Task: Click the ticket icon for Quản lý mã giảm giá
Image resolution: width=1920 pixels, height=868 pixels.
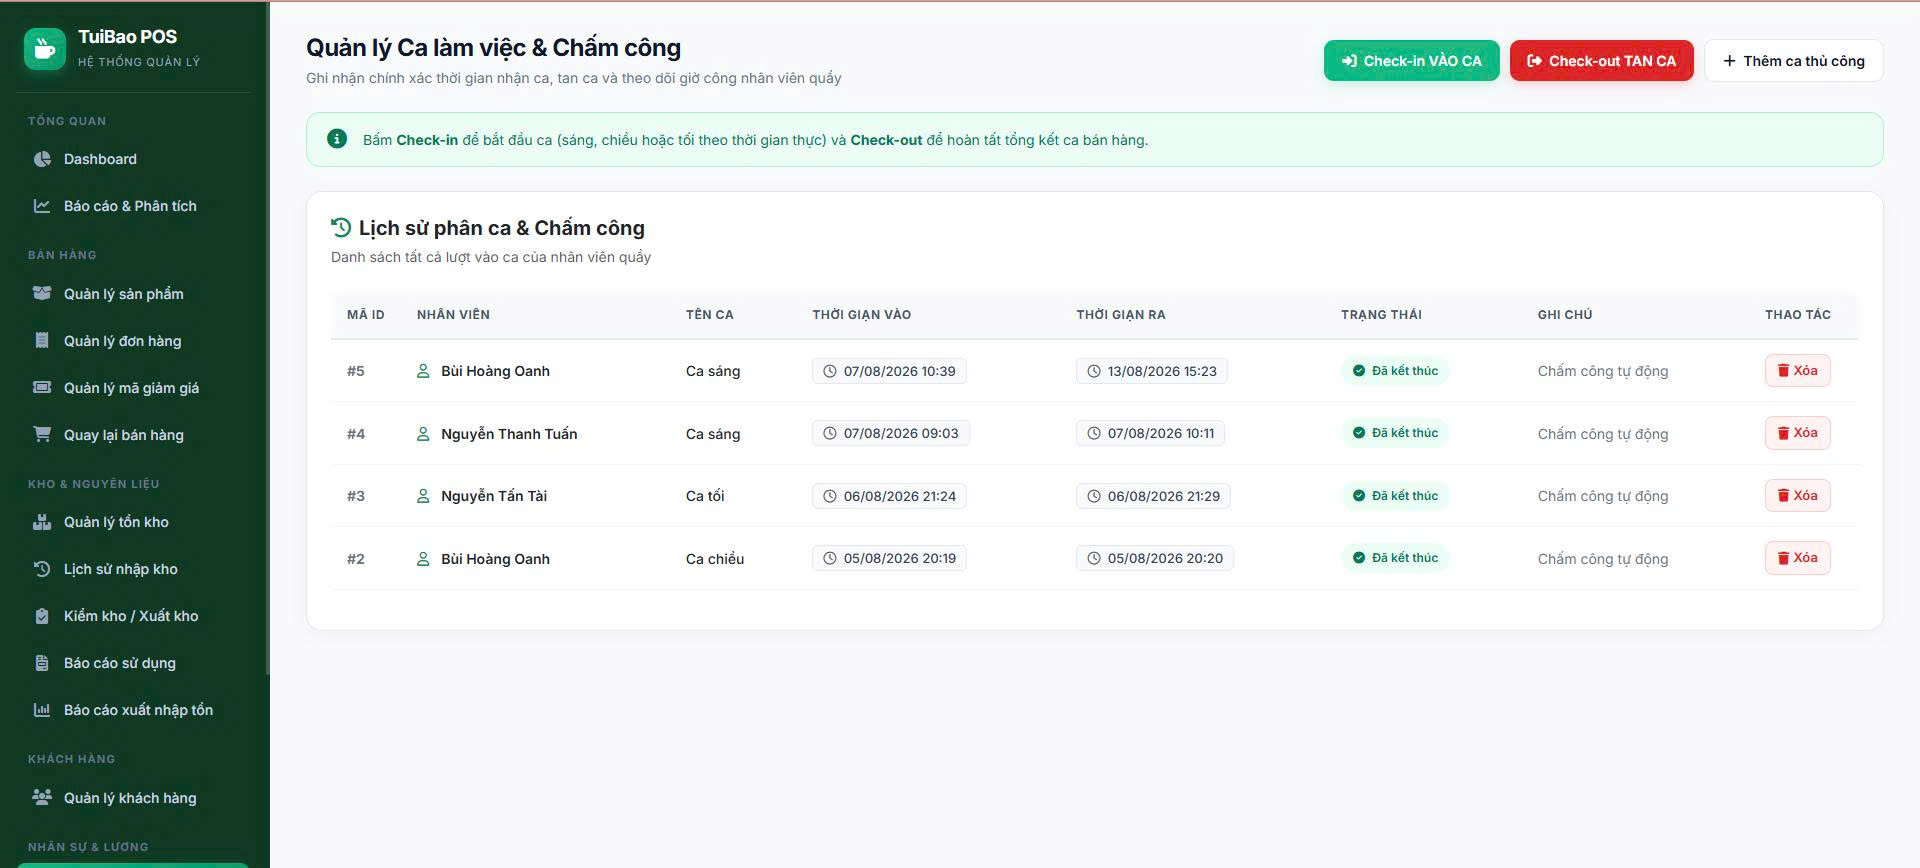Action: click(x=42, y=388)
